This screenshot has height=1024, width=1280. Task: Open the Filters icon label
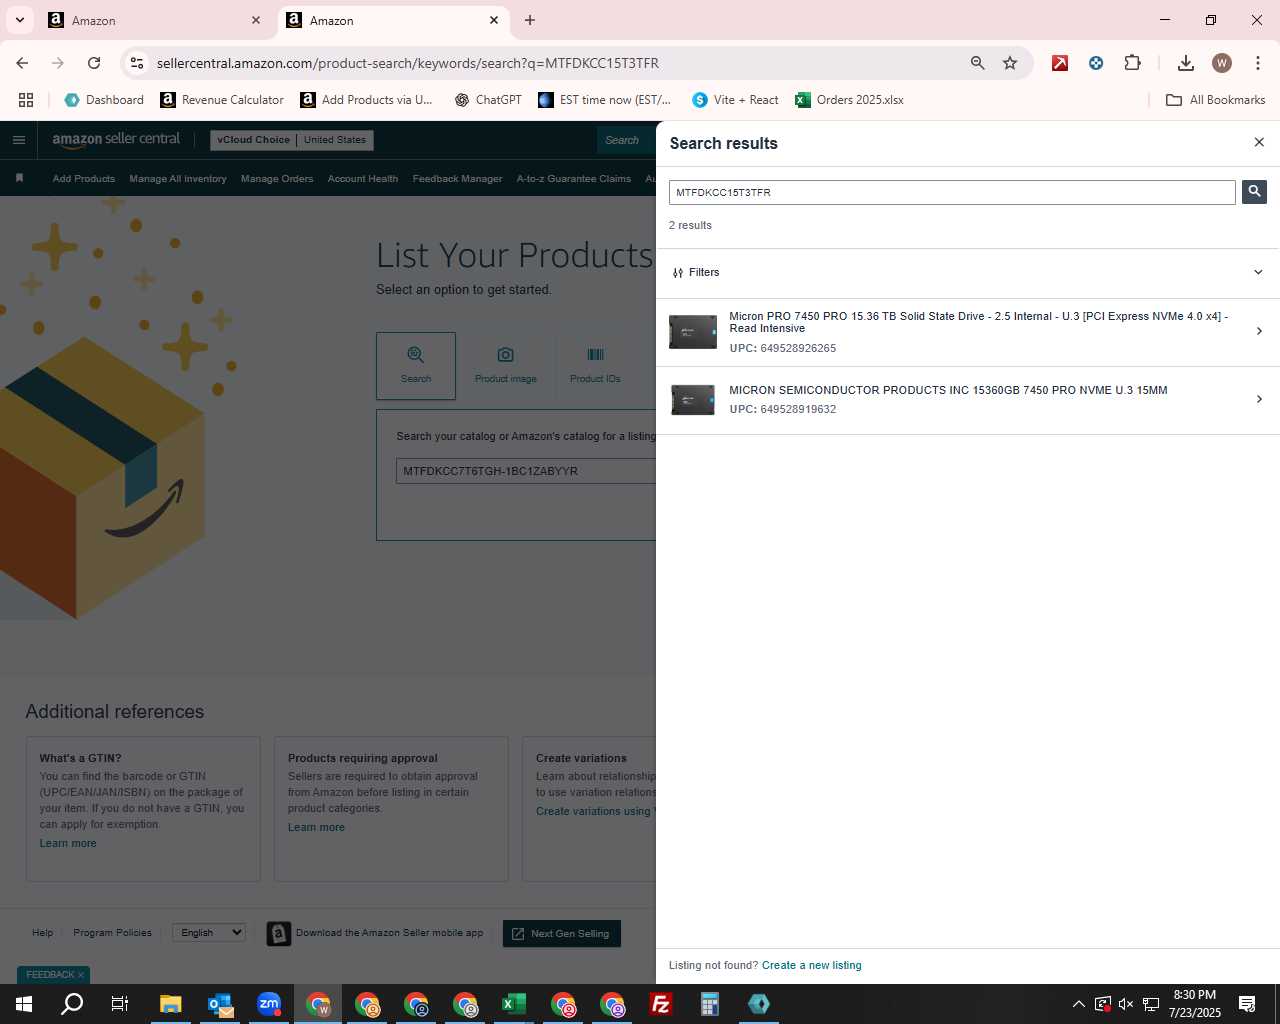point(696,272)
